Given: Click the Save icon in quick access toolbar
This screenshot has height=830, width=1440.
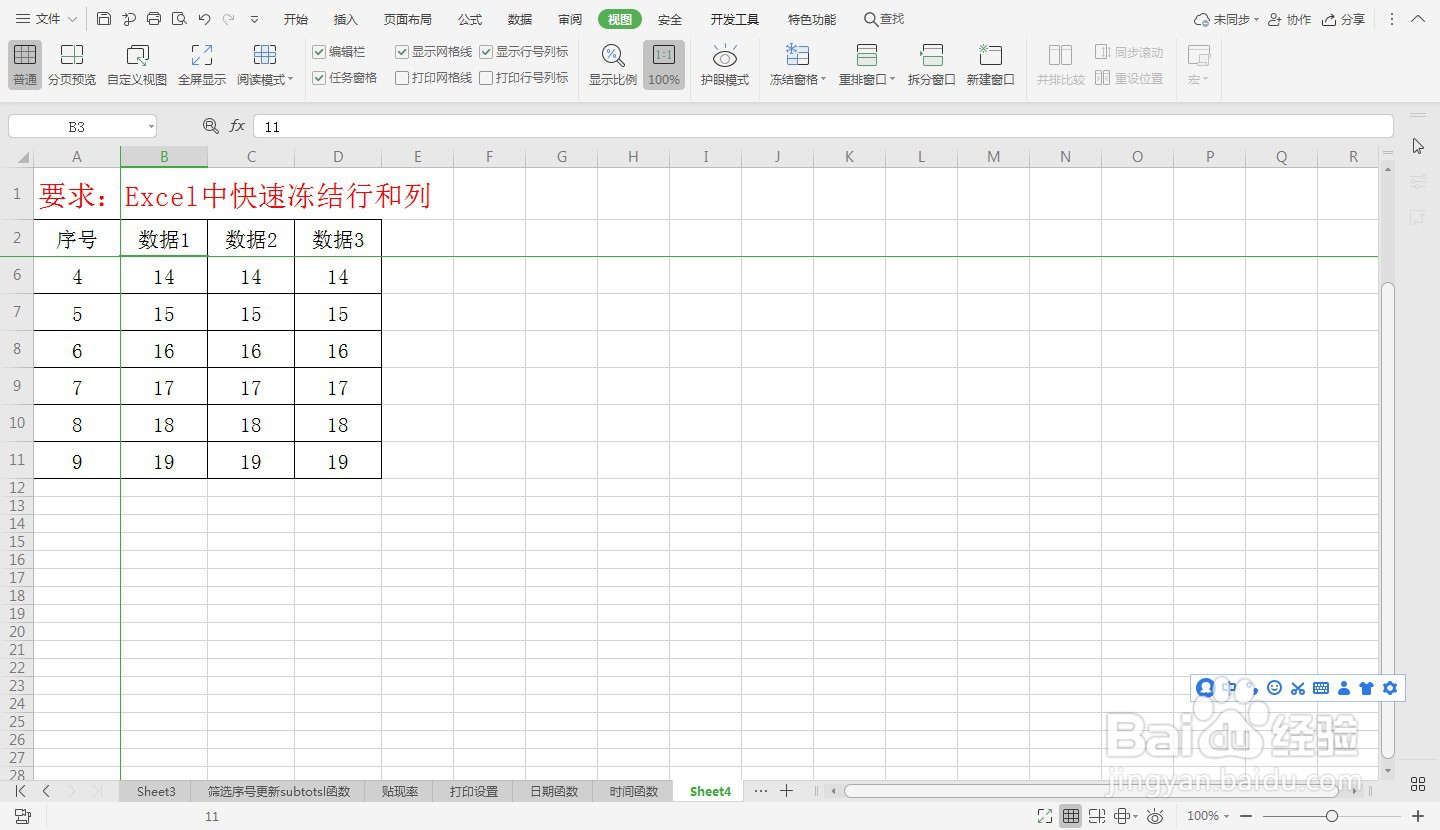Looking at the screenshot, I should [x=104, y=19].
